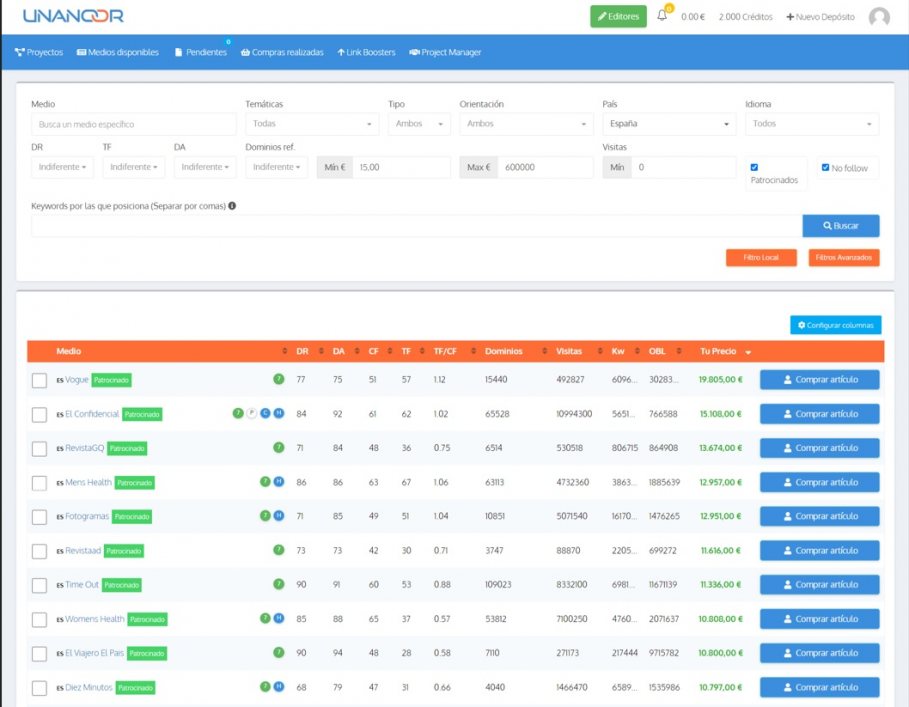The width and height of the screenshot is (909, 707).
Task: Click Comprar artículo for Vogue
Action: point(820,380)
